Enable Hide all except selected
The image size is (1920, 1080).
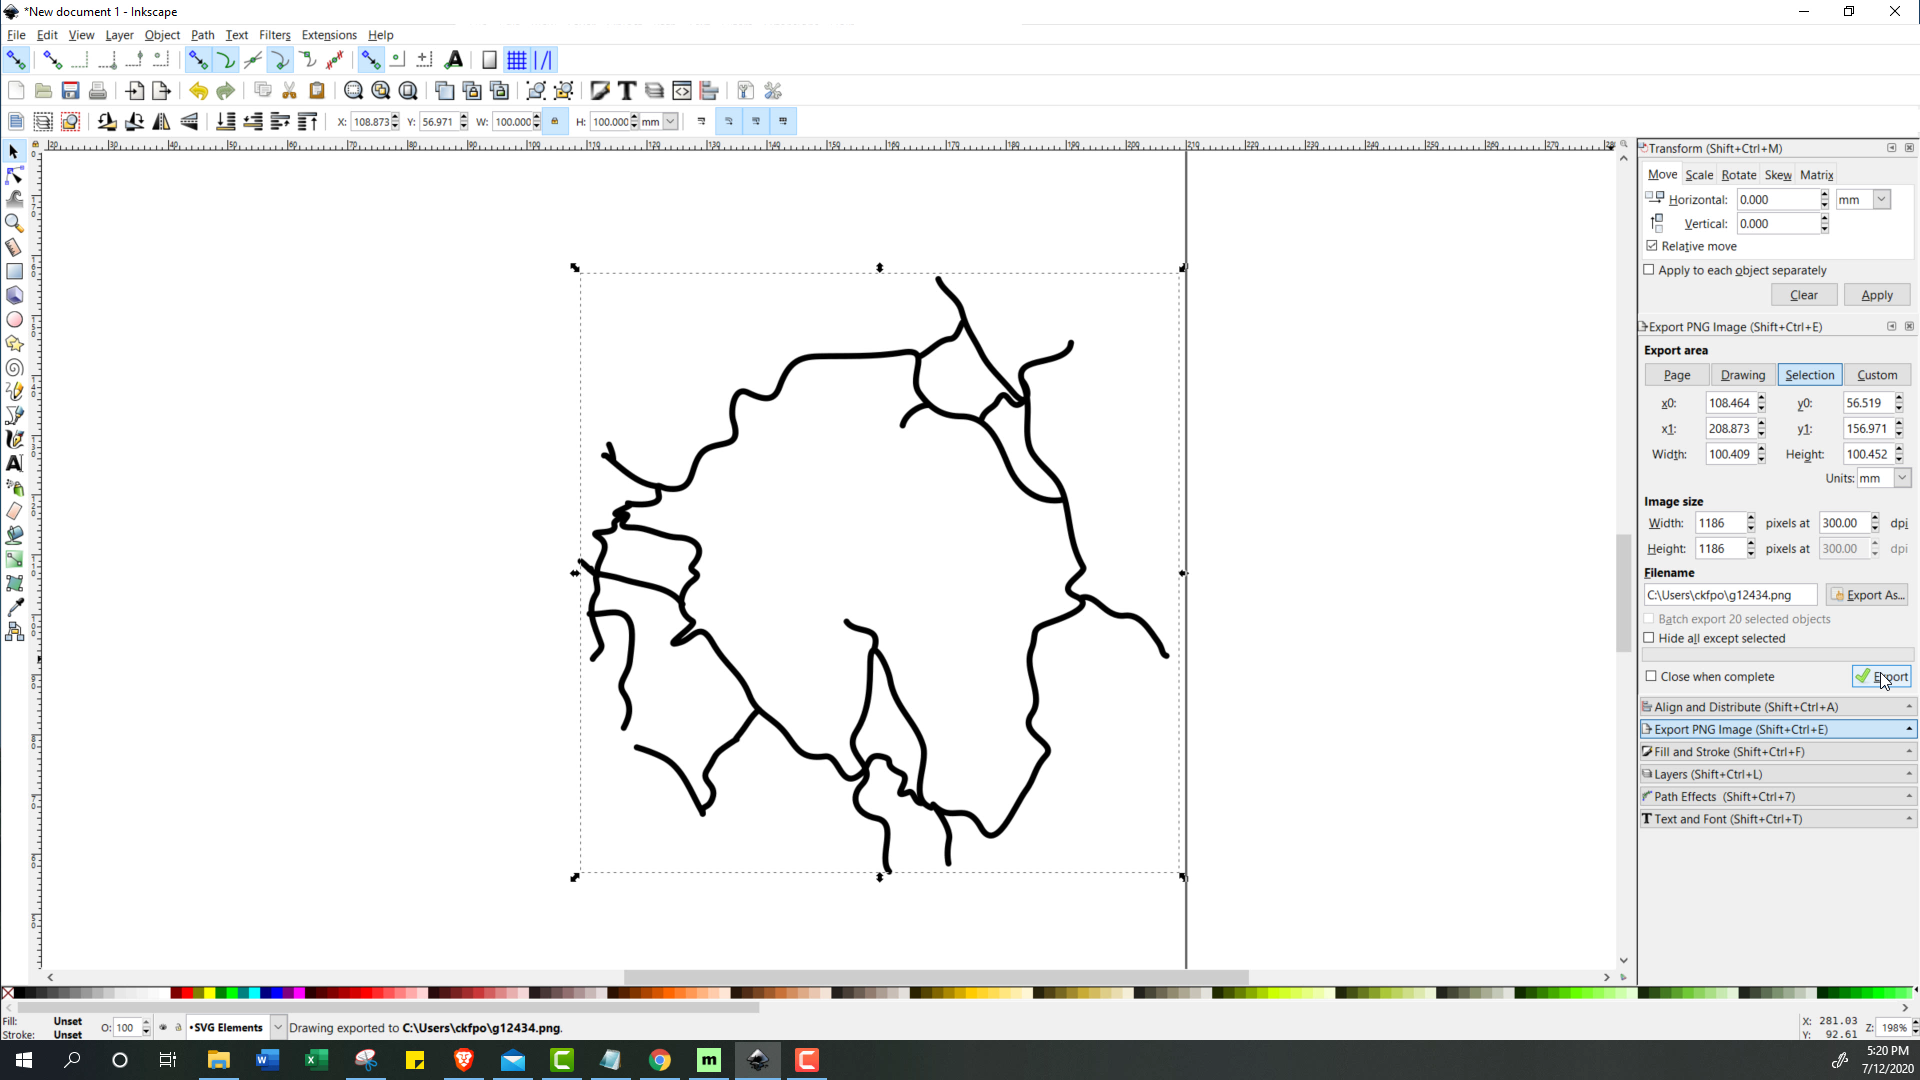[1649, 638]
